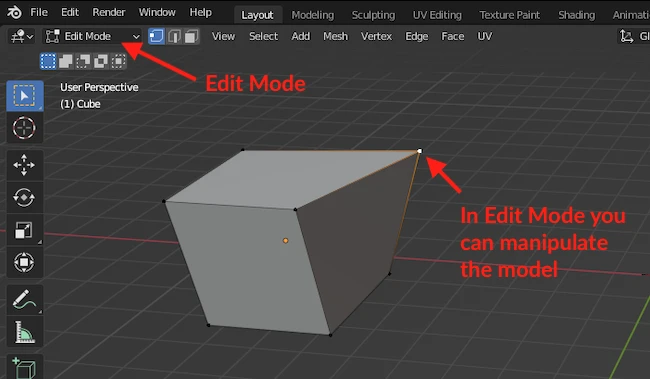Open the Global transform orientation dropdown
Screen dimensions: 650x379
pyautogui.click(x=633, y=36)
